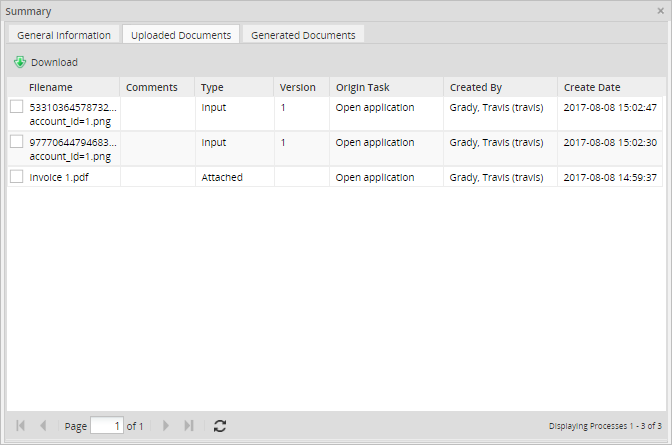Select the invoice 1.pdf filename
This screenshot has height=445, width=672.
pos(60,177)
